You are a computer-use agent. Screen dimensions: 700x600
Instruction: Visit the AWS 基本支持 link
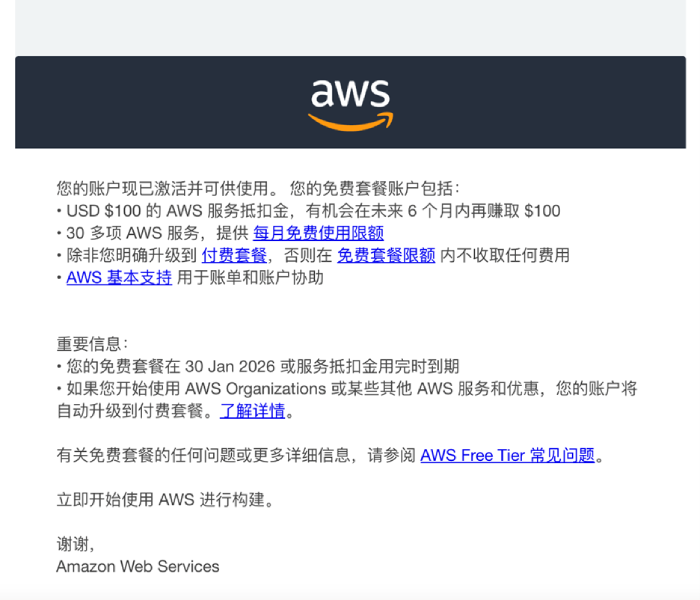tap(119, 277)
